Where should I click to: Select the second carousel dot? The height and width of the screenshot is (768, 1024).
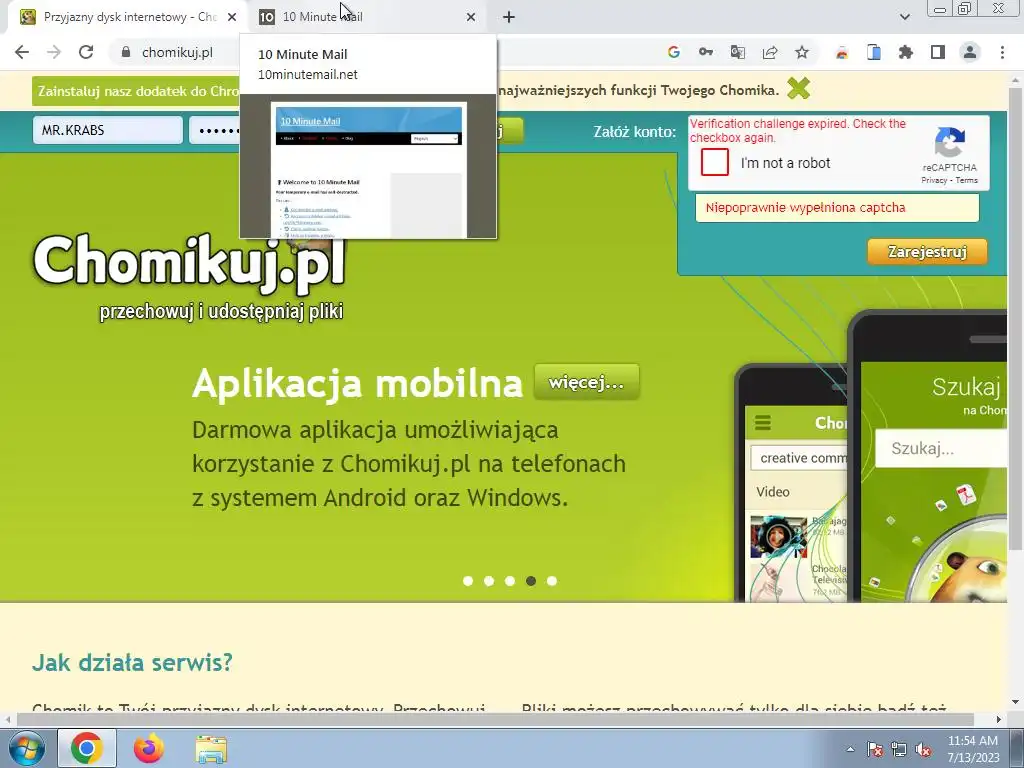pos(488,581)
